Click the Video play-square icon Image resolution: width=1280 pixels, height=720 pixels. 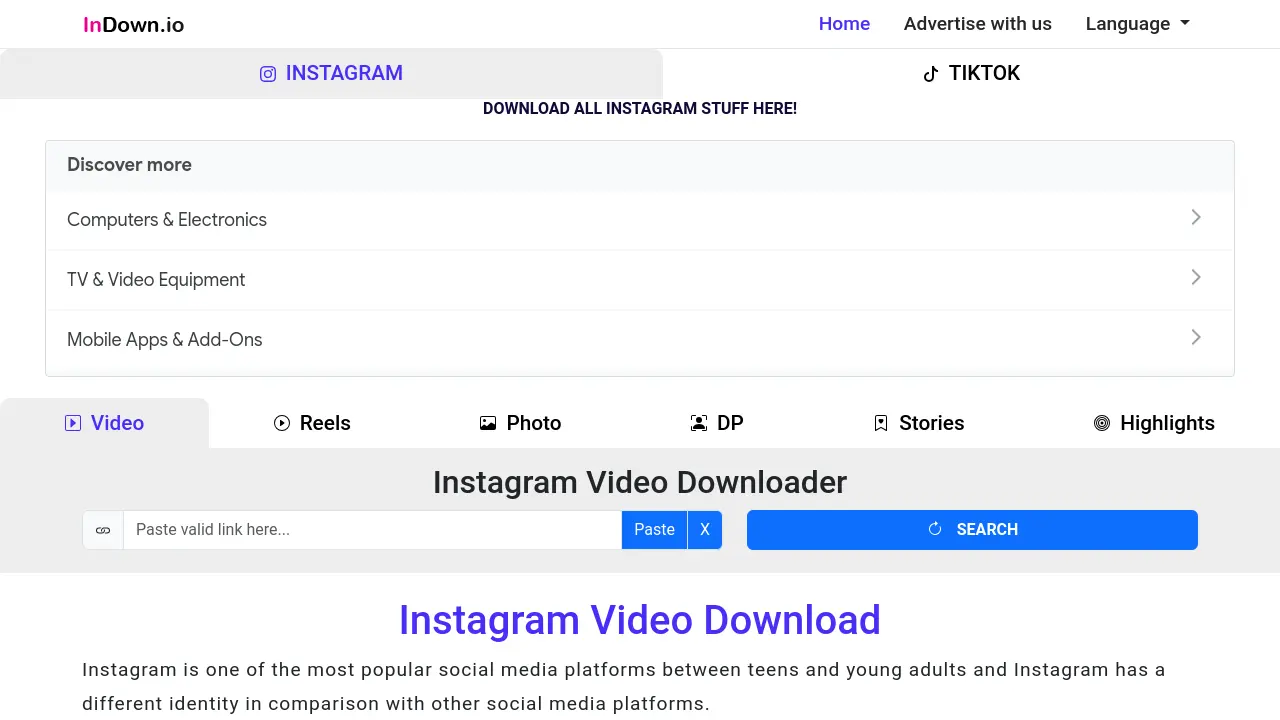(73, 423)
